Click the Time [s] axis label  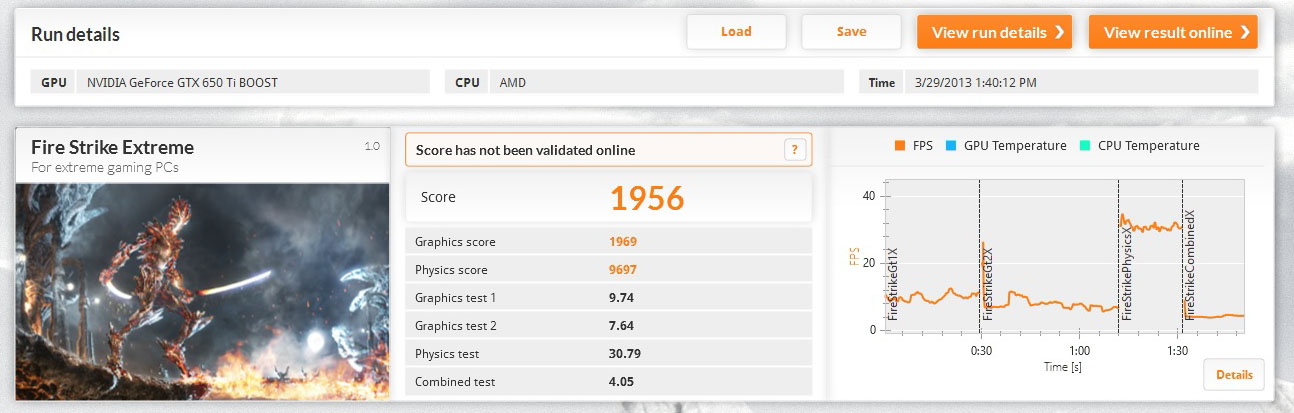(1065, 367)
